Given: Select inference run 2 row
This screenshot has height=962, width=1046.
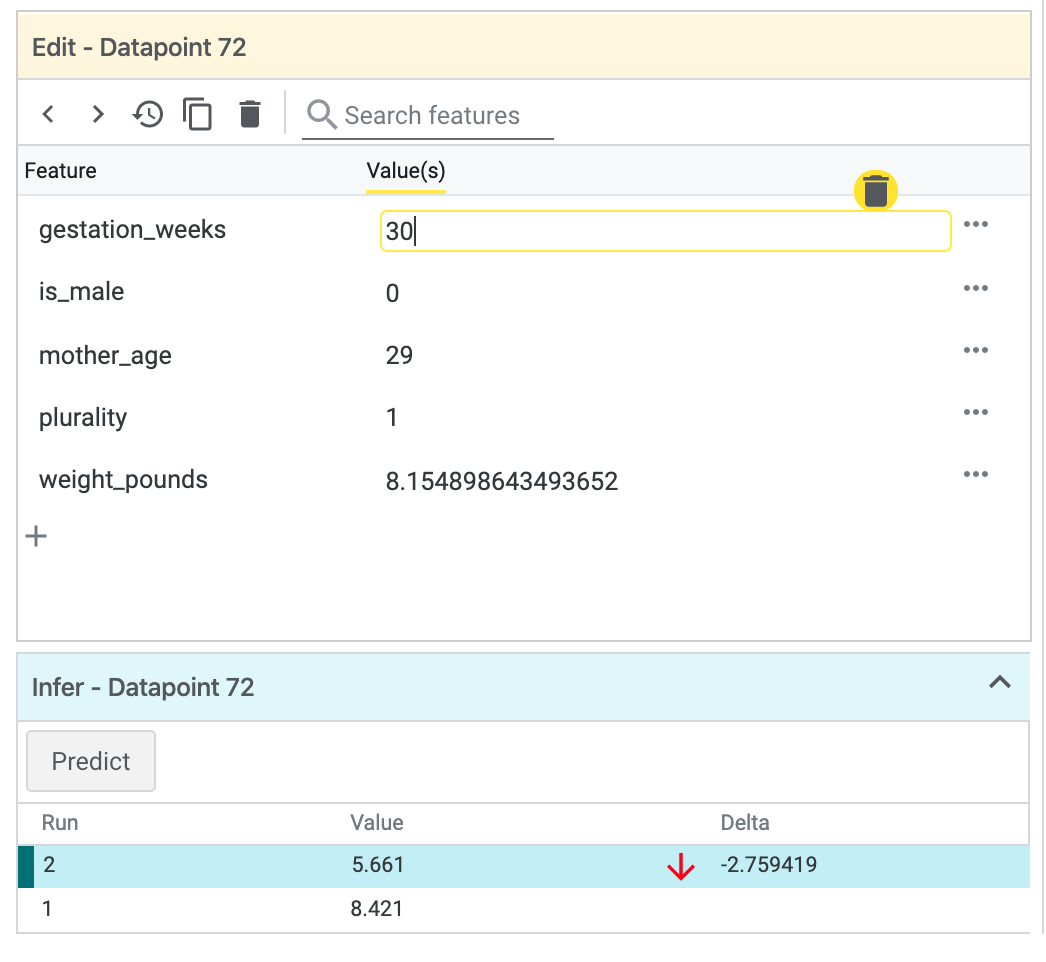Looking at the screenshot, I should [523, 865].
